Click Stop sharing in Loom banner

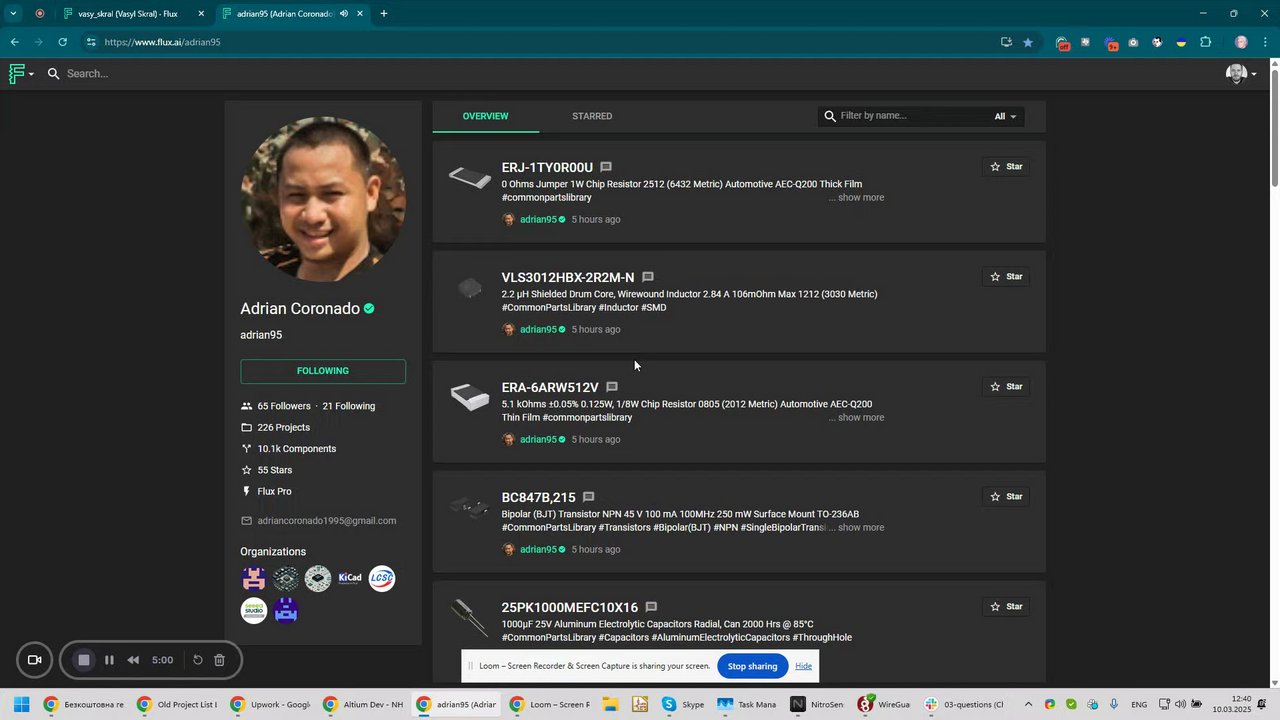tap(752, 666)
